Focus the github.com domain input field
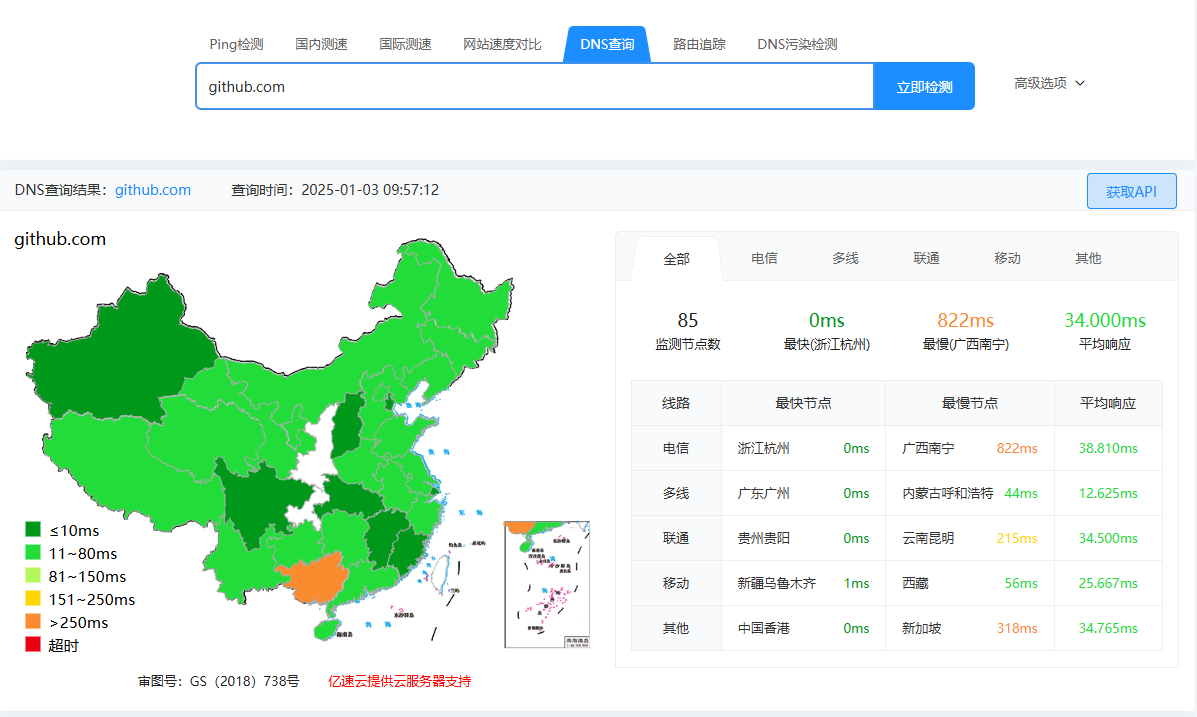The height and width of the screenshot is (717, 1197). point(534,86)
